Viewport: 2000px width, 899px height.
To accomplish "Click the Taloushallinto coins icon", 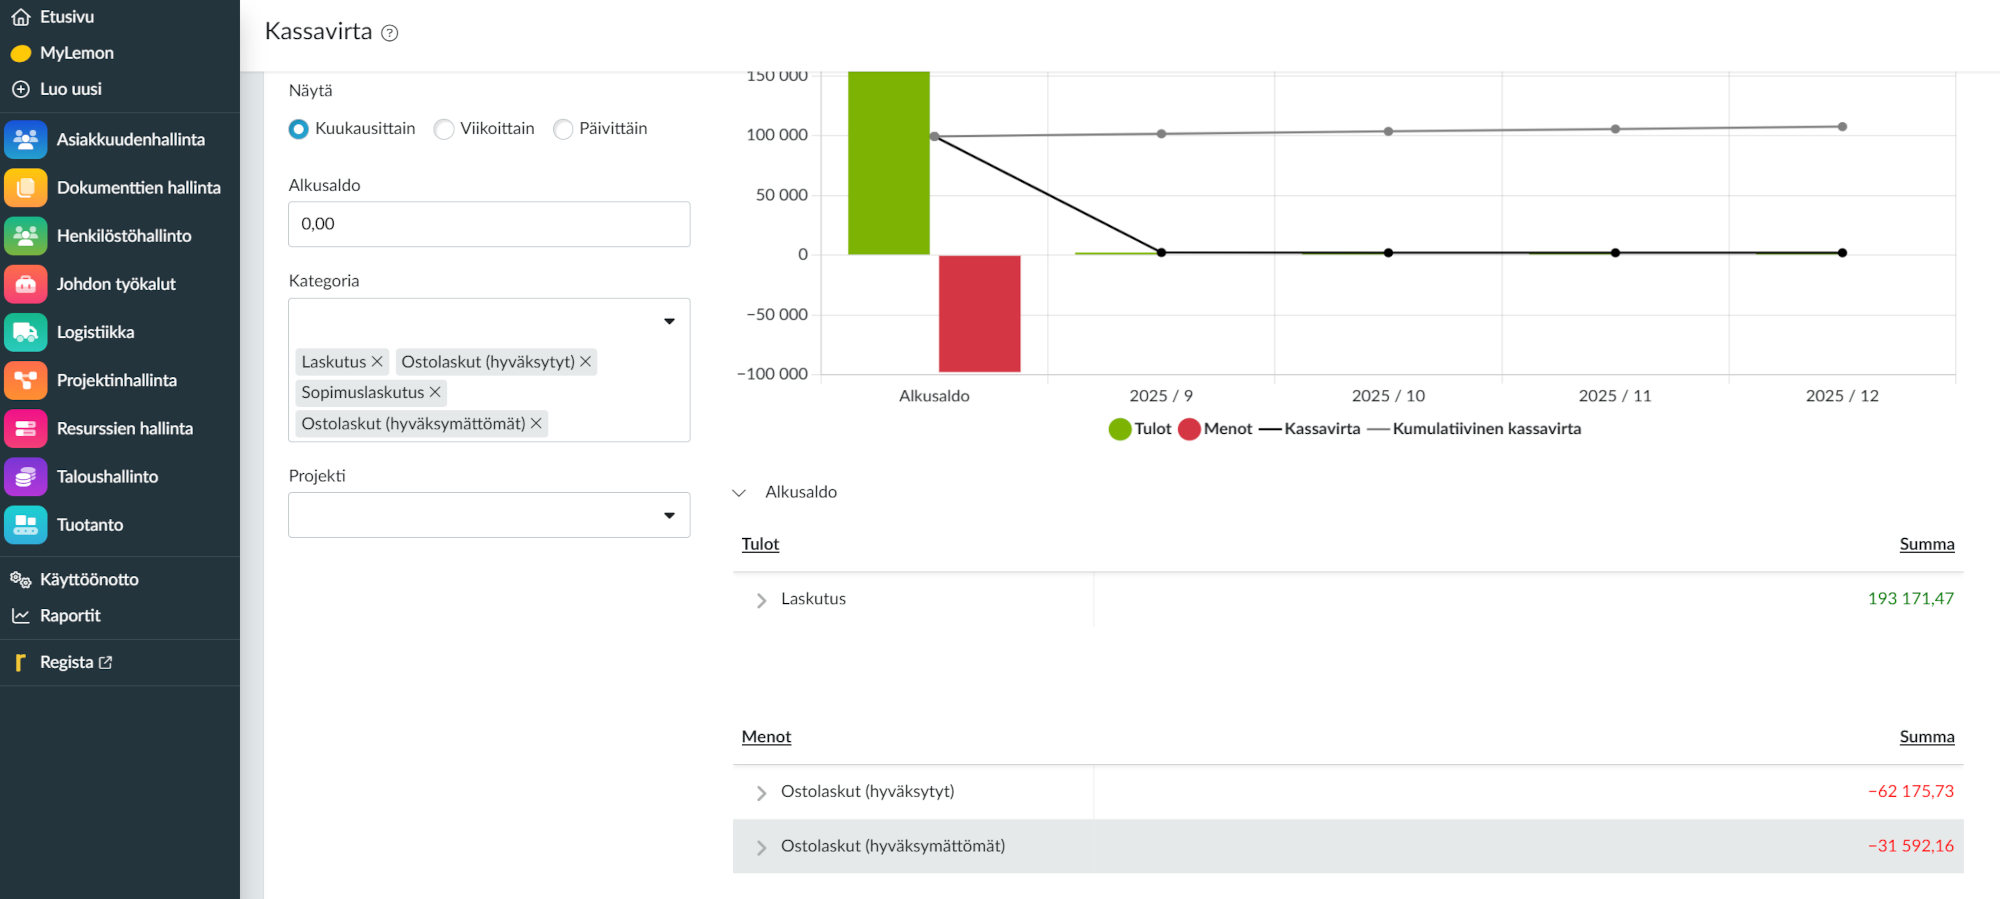I will coord(26,477).
